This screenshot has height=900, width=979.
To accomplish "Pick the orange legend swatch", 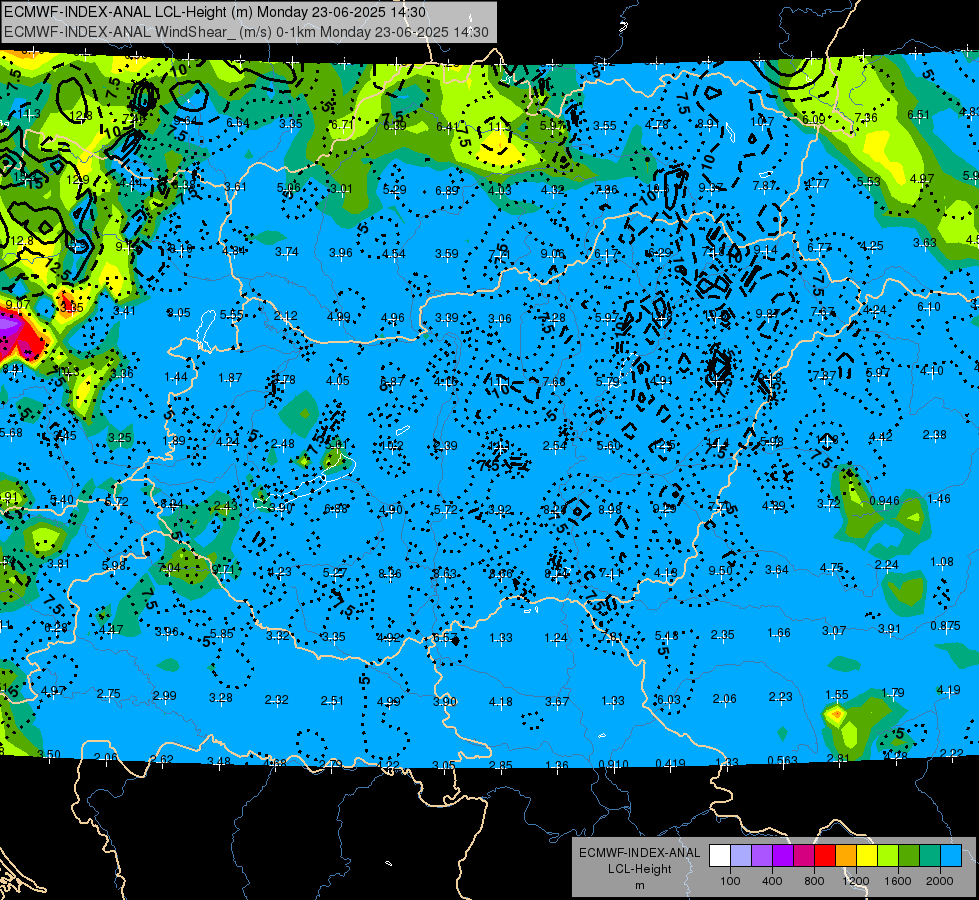I will [x=845, y=856].
